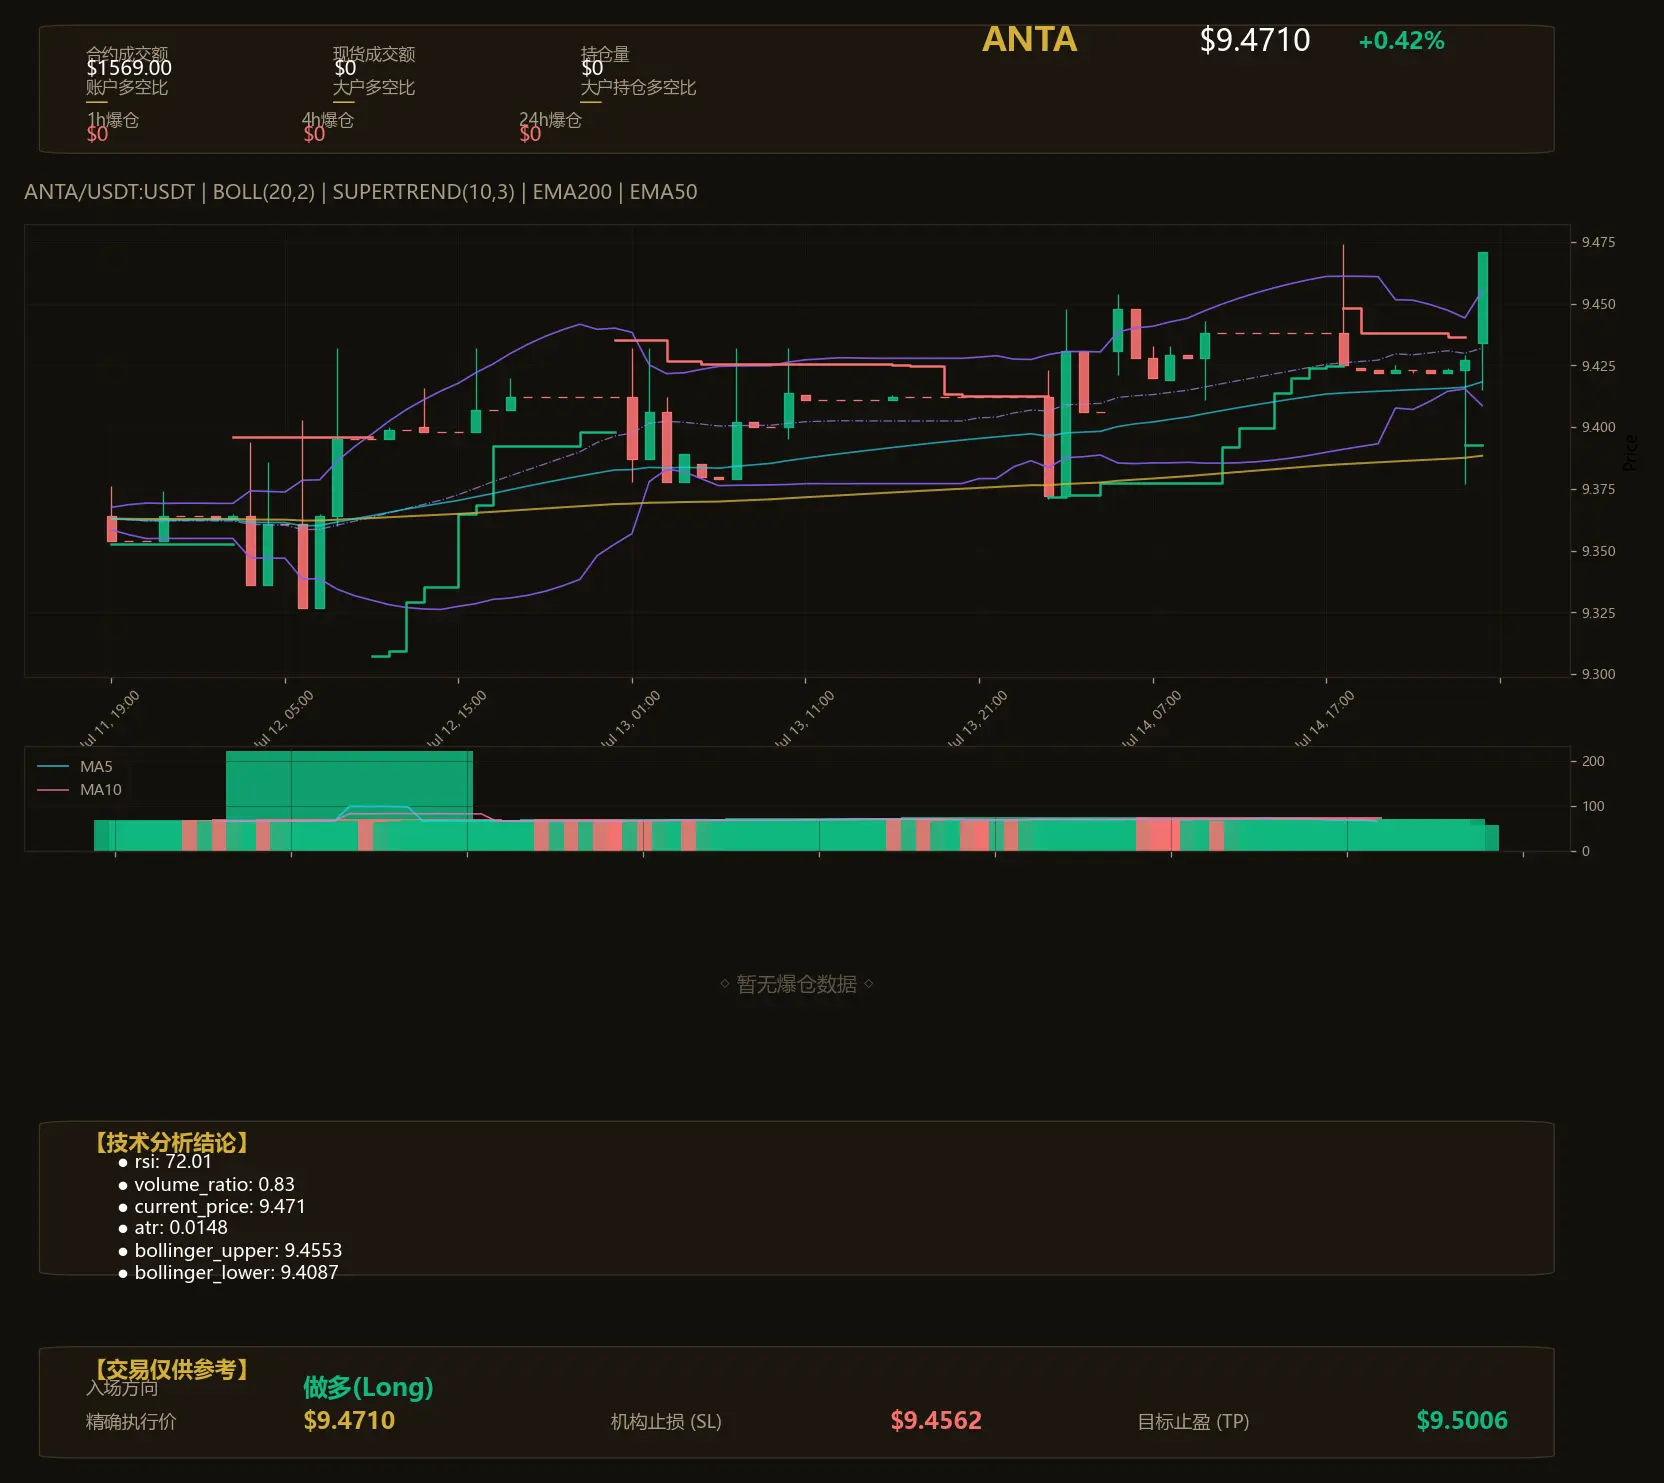Click the 1h liquidation $0 value
This screenshot has width=1664, height=1483.
pyautogui.click(x=97, y=134)
